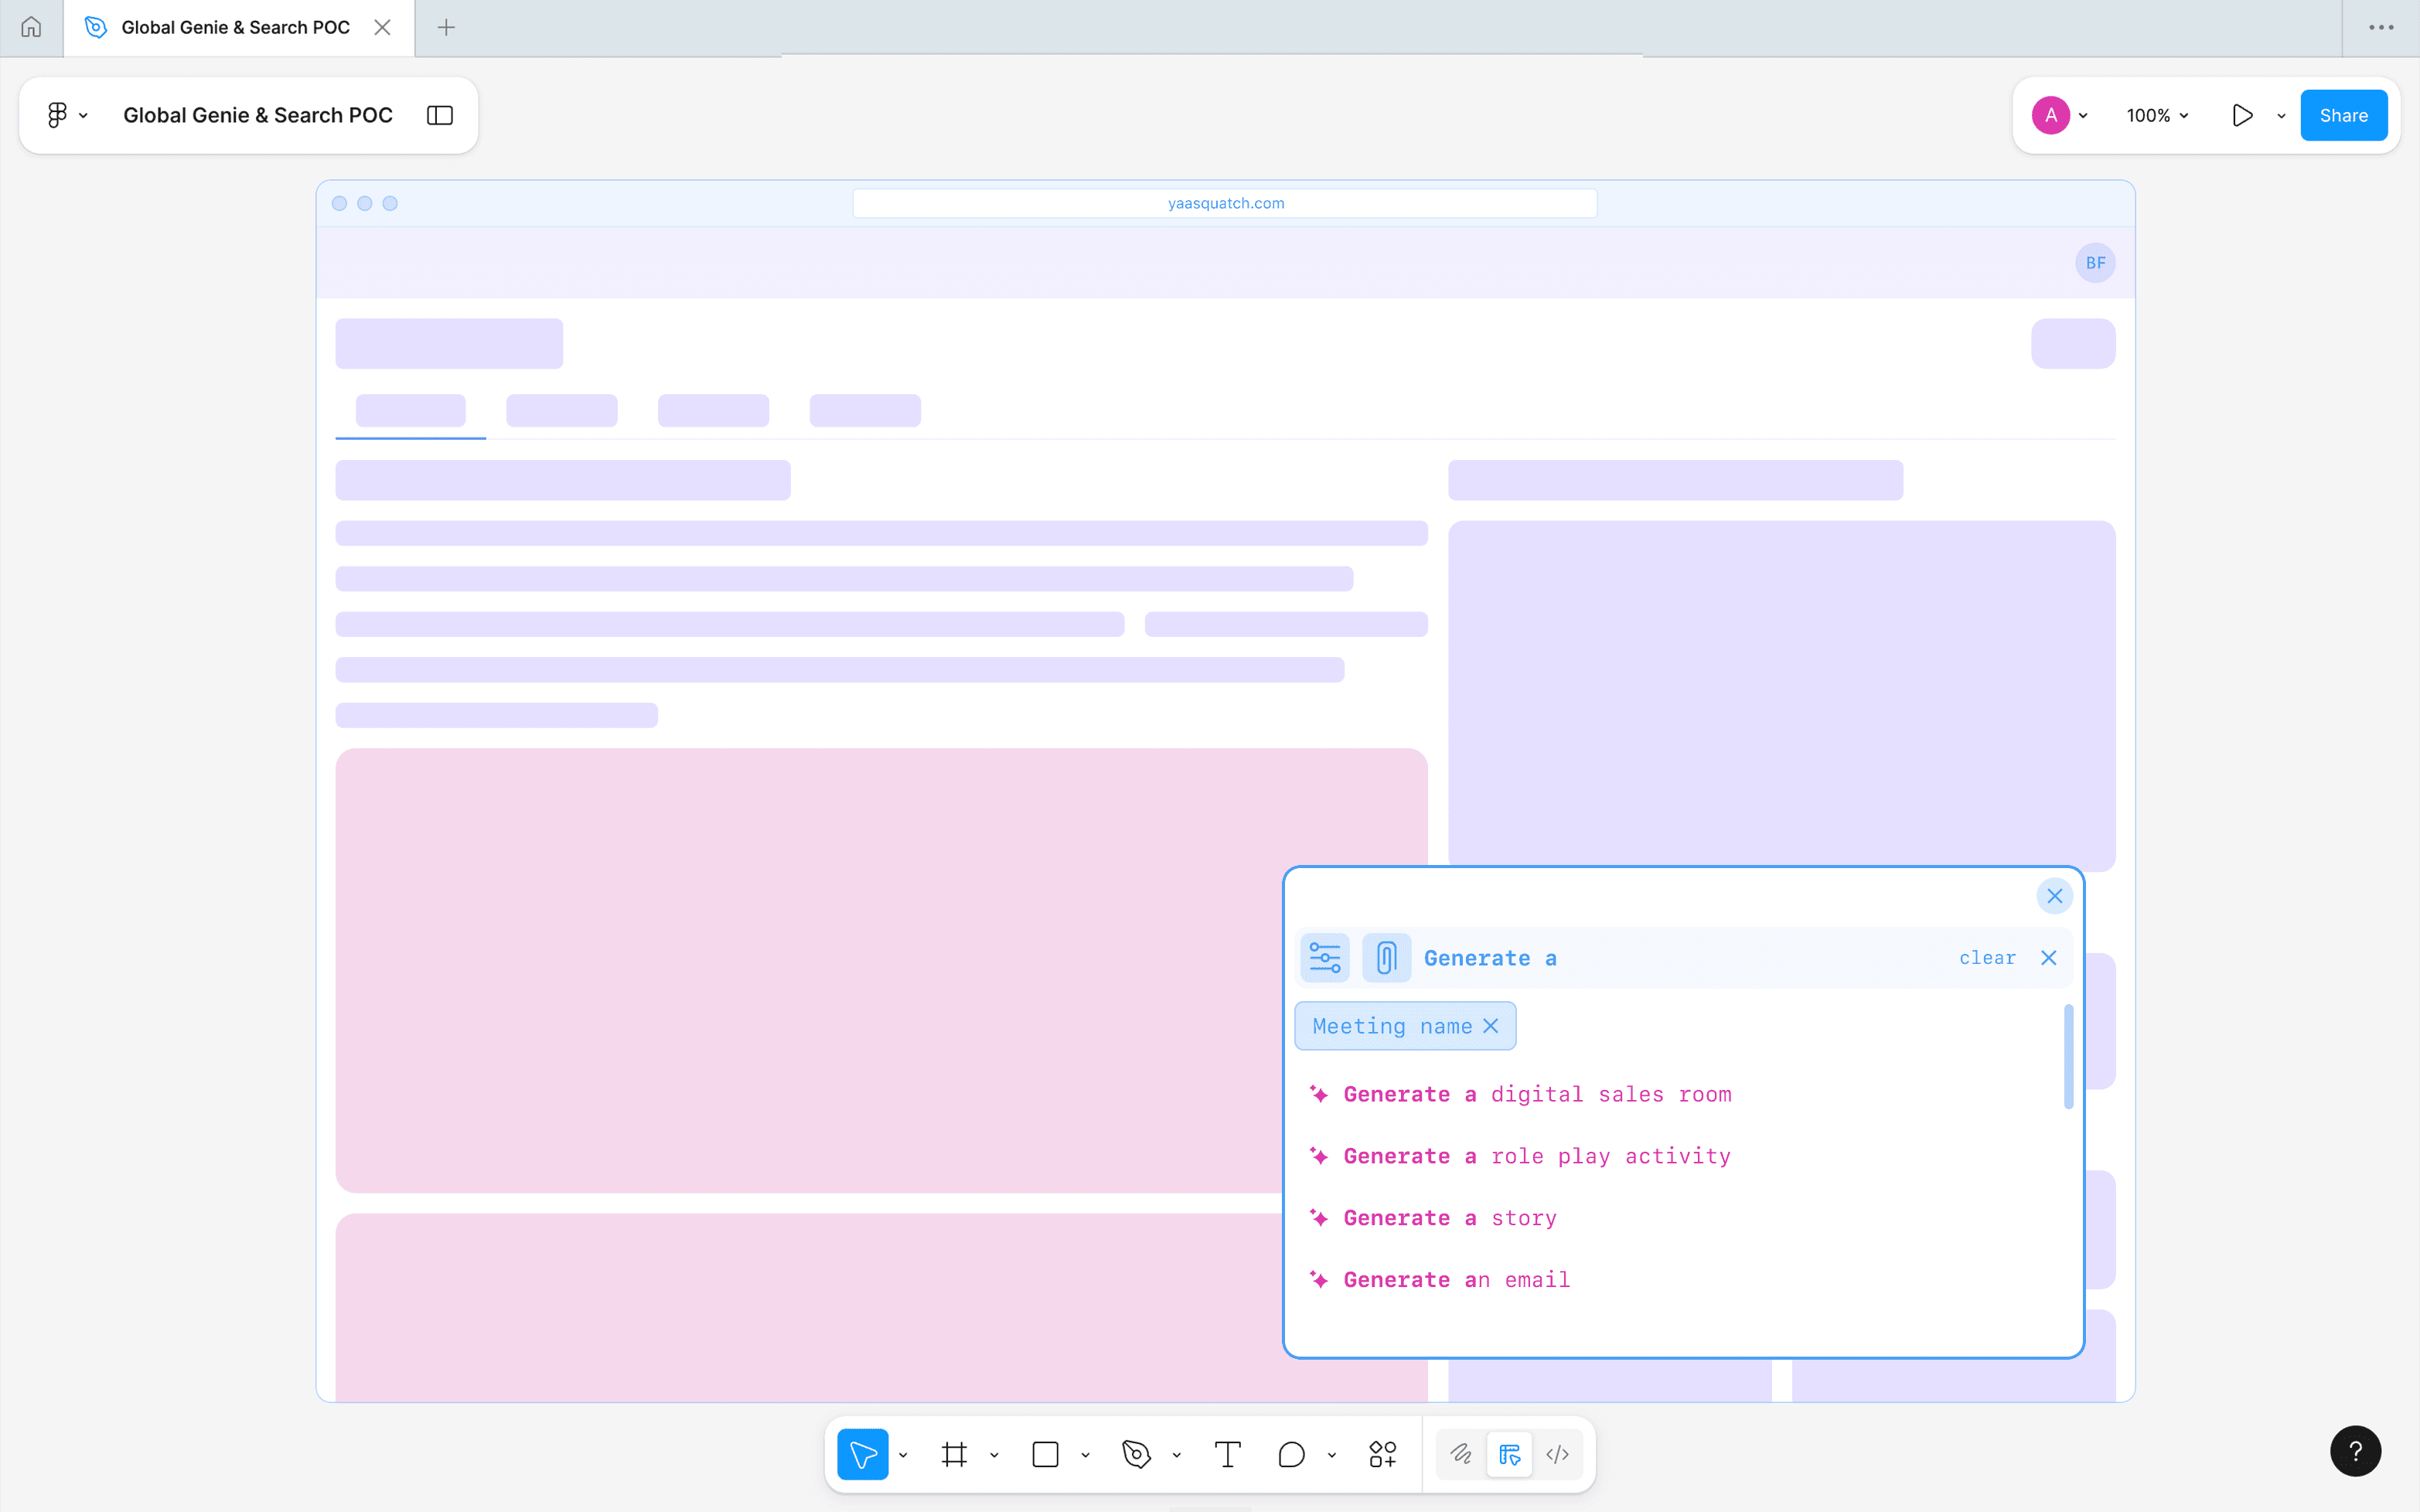Viewport: 2420px width, 1512px height.
Task: Select the Comment tool
Action: coord(1291,1454)
